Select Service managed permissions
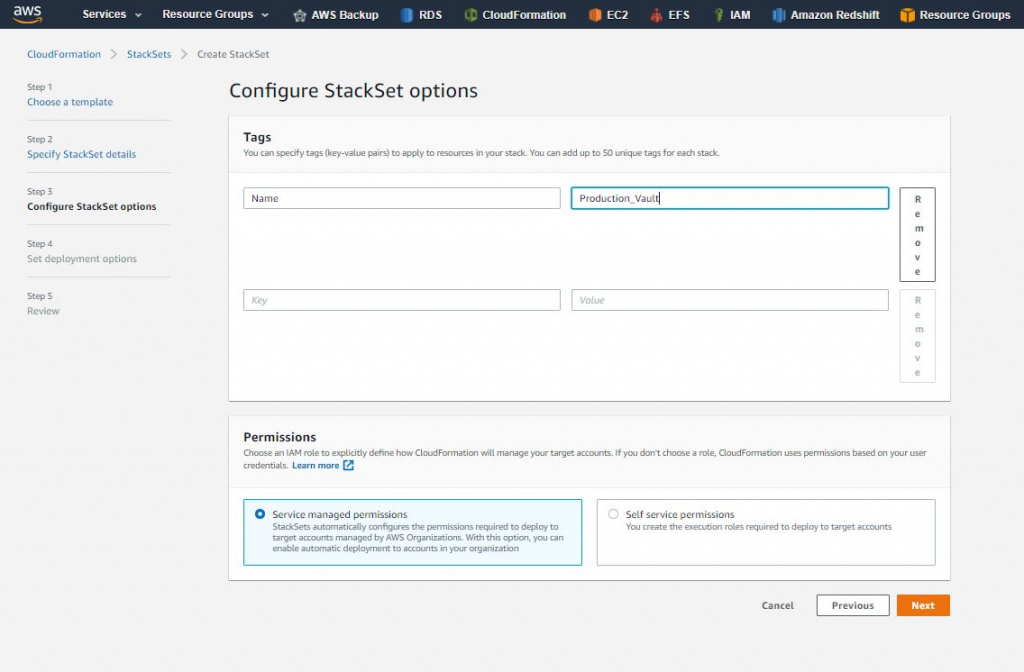The height and width of the screenshot is (672, 1024). [x=260, y=514]
